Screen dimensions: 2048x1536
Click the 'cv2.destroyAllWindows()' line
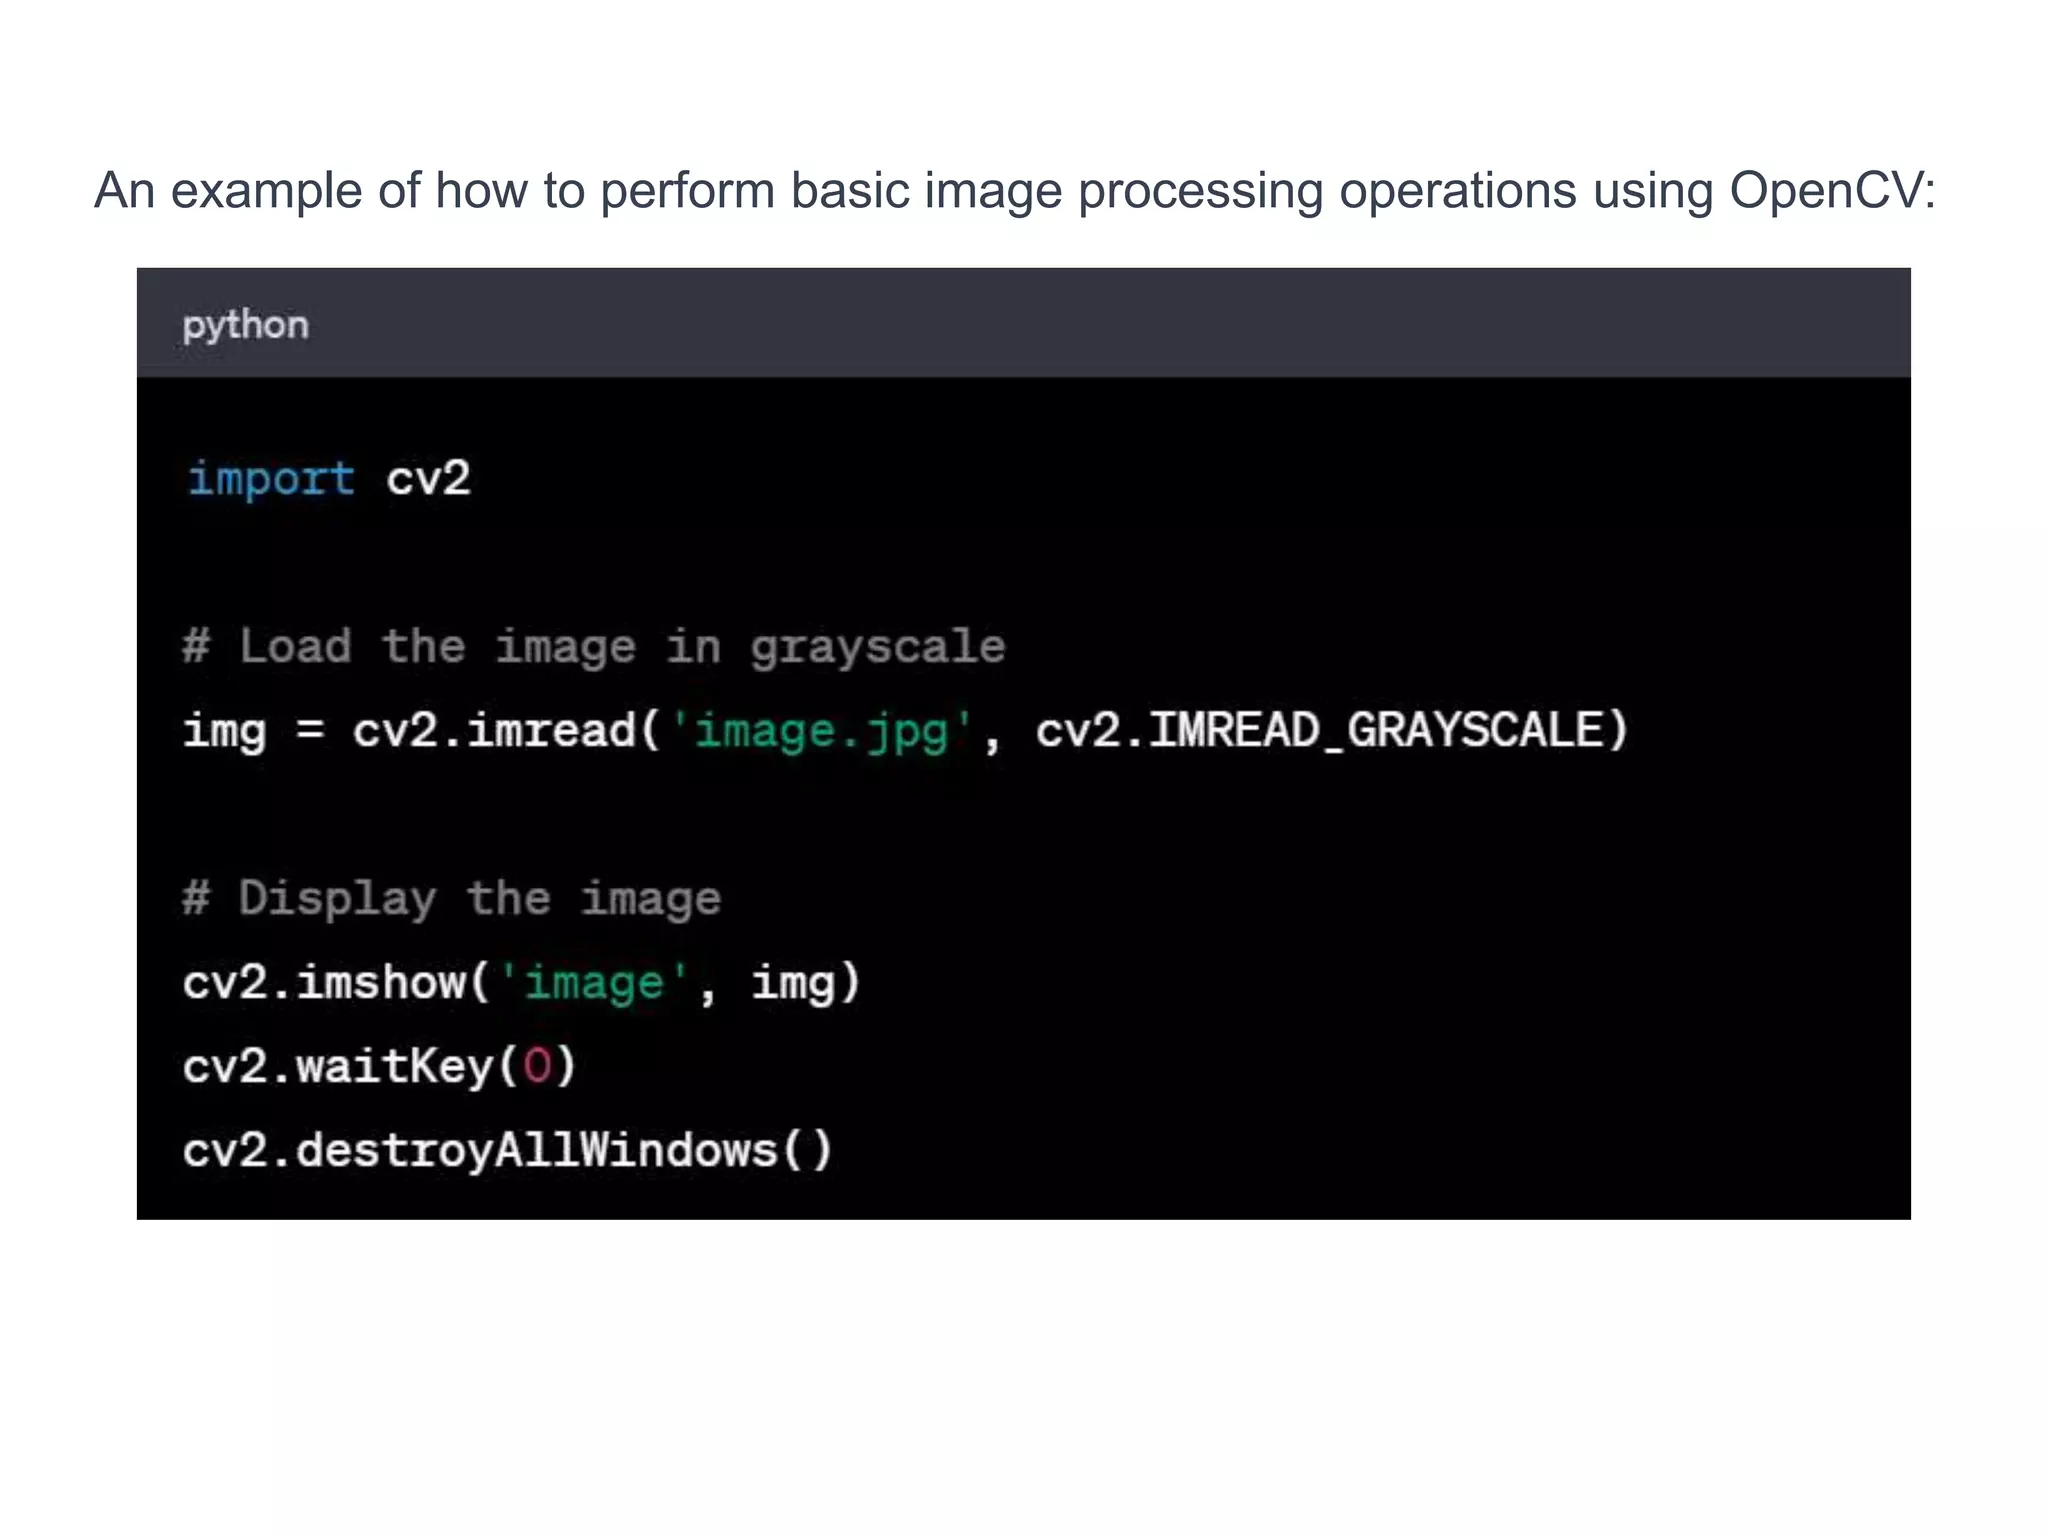coord(507,1150)
